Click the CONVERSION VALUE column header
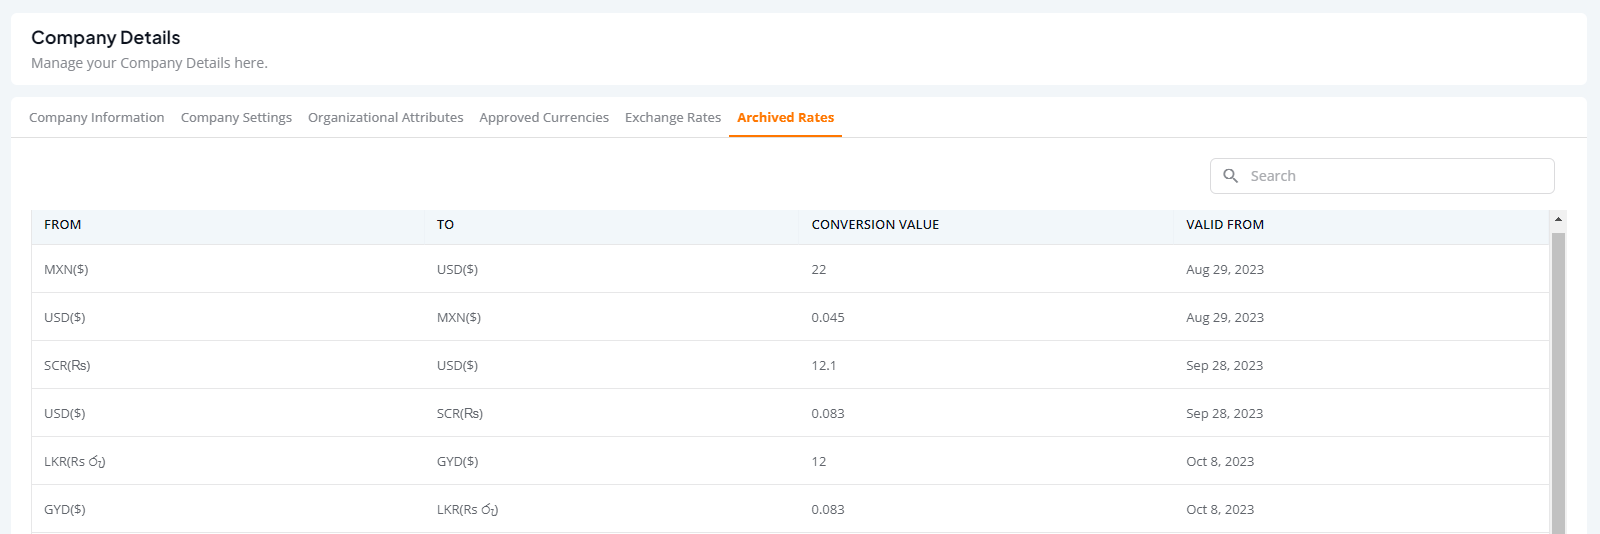1600x534 pixels. (x=875, y=225)
